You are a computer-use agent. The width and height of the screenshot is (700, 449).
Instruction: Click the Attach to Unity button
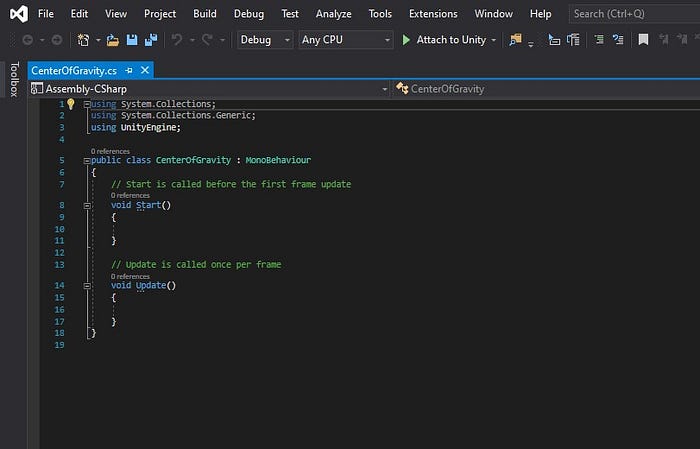click(444, 40)
